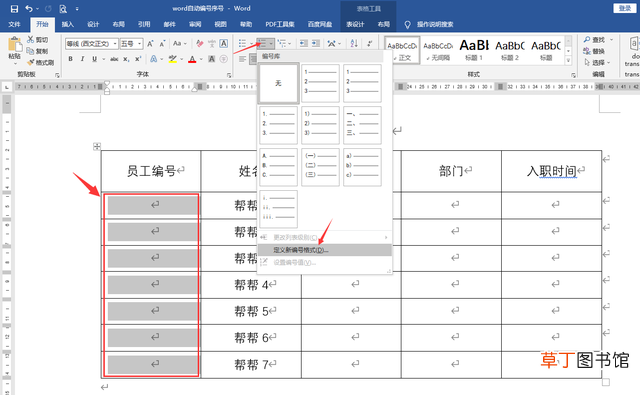Click the Copy (复制) icon
The height and width of the screenshot is (395, 640).
31,51
